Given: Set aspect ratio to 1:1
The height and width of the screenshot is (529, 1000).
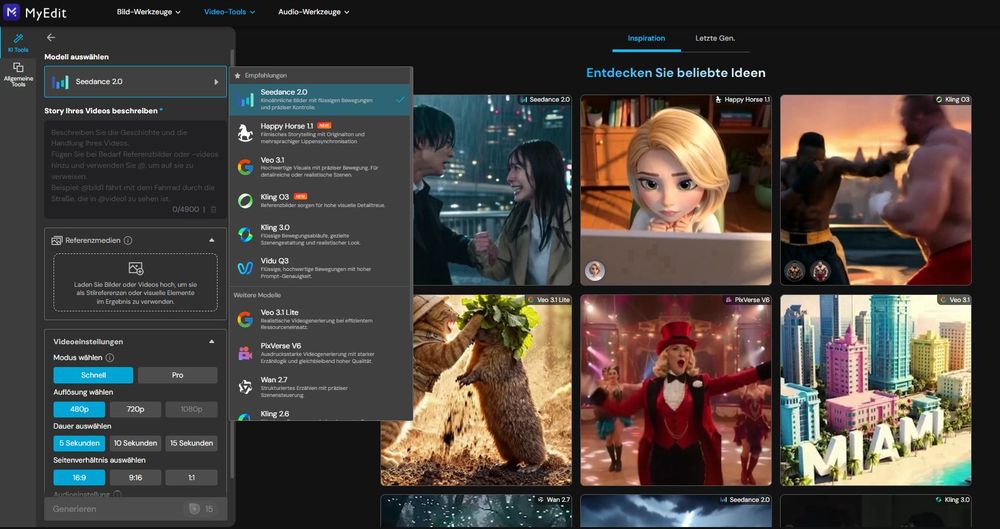Looking at the screenshot, I should tap(191, 477).
